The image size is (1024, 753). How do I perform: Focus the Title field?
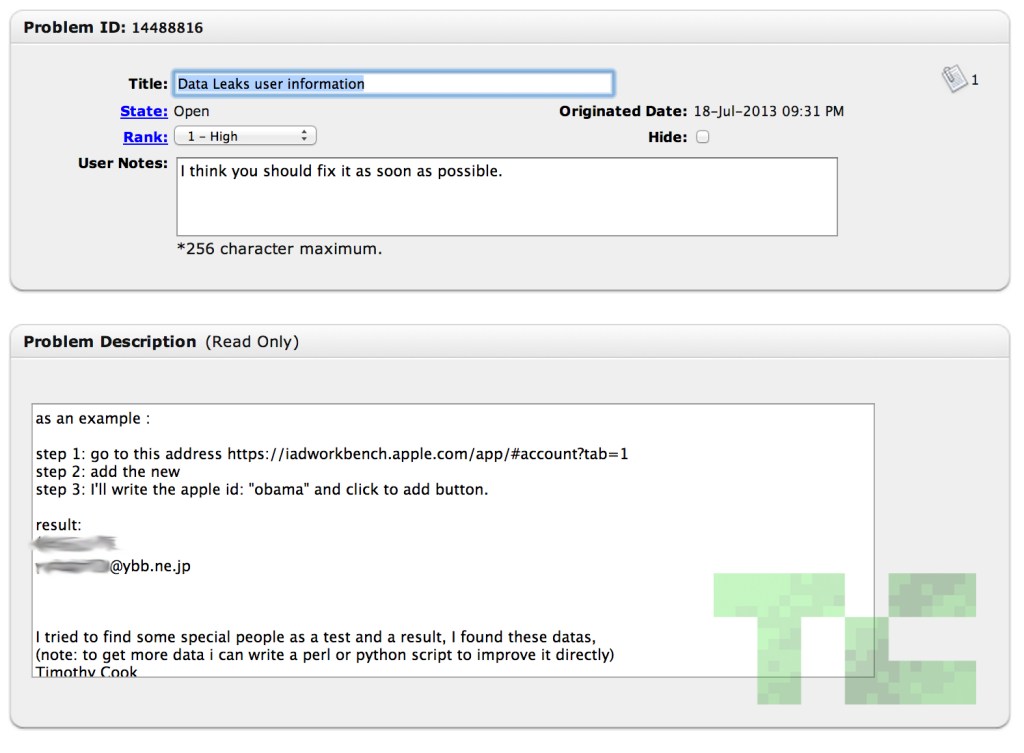pyautogui.click(x=393, y=84)
